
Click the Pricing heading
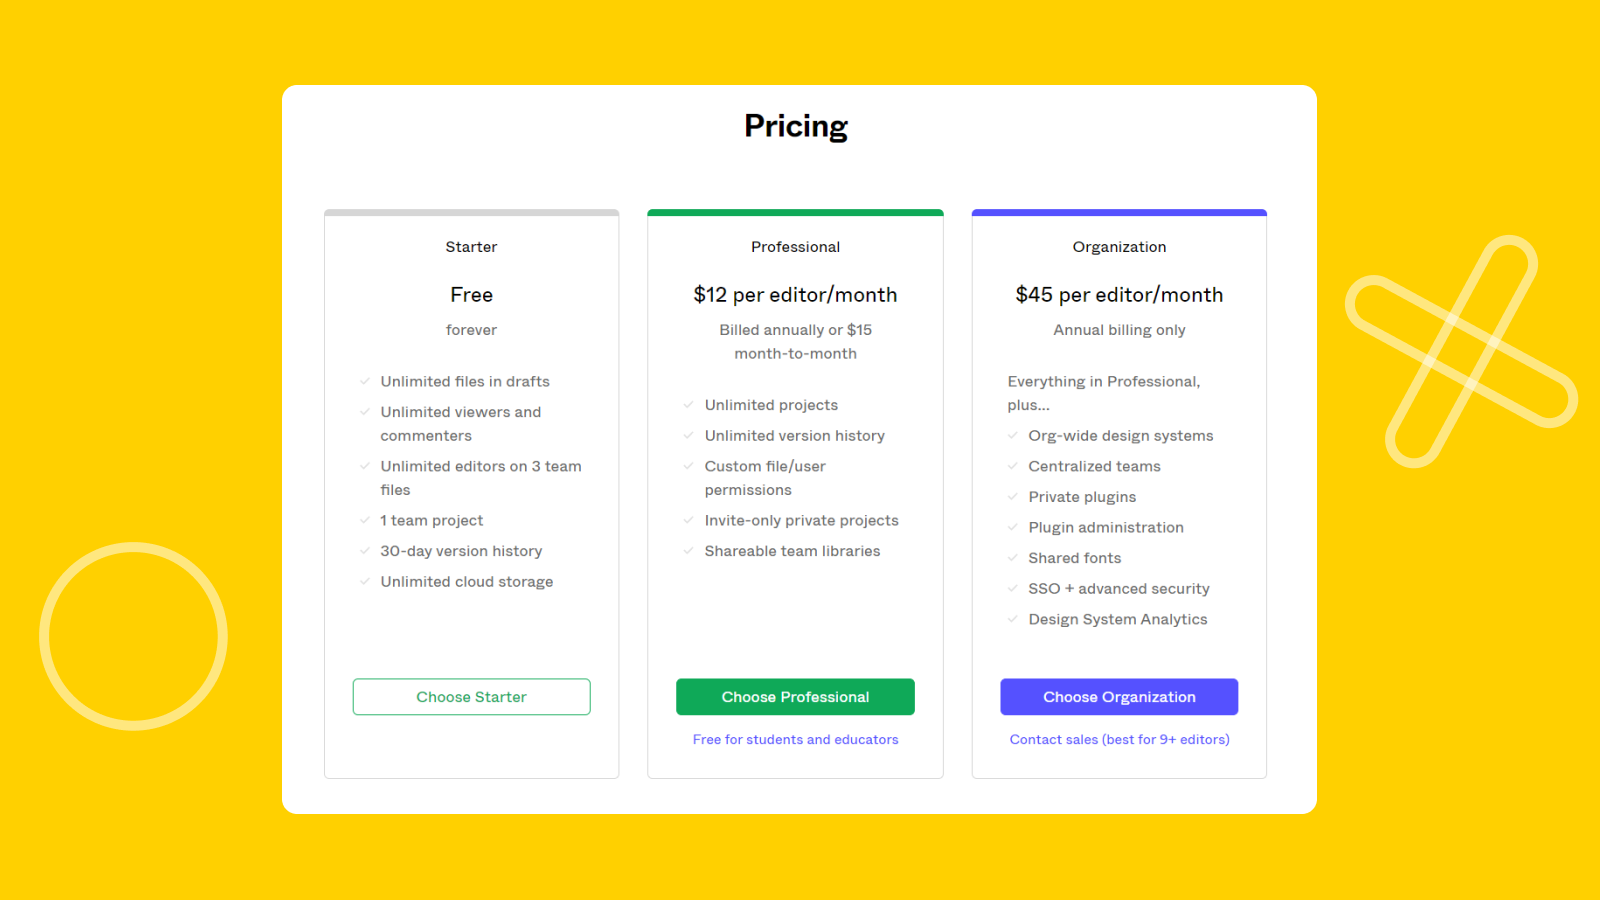[796, 127]
